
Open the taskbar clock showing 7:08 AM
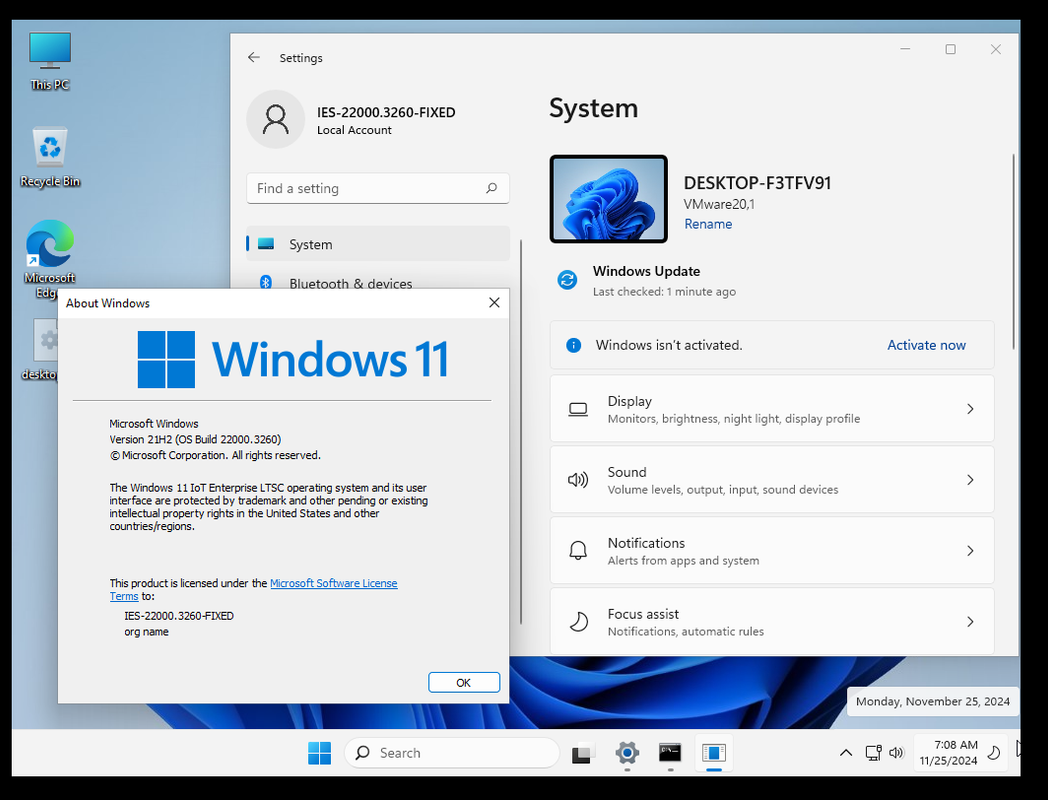[x=948, y=753]
